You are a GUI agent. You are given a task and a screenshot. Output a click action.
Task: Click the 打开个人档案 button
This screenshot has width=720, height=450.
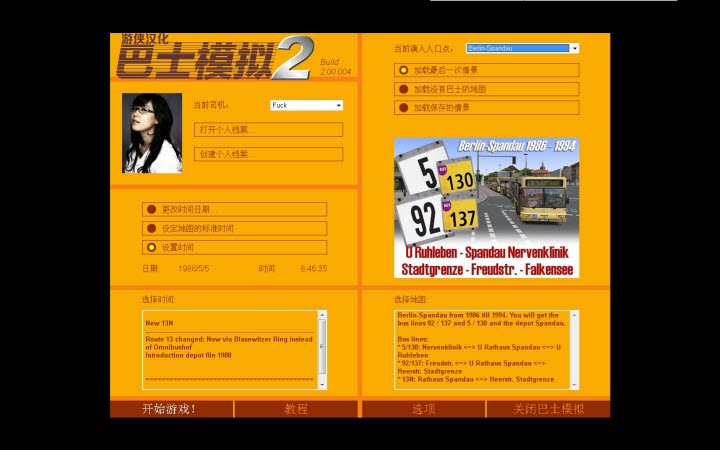268,129
